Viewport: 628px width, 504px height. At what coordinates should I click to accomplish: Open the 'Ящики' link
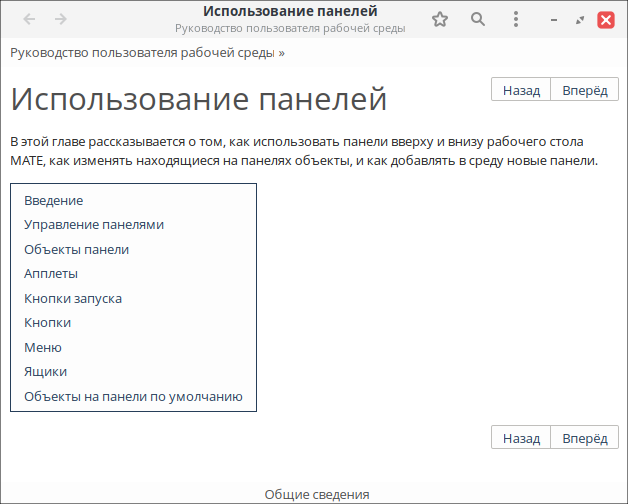click(46, 372)
